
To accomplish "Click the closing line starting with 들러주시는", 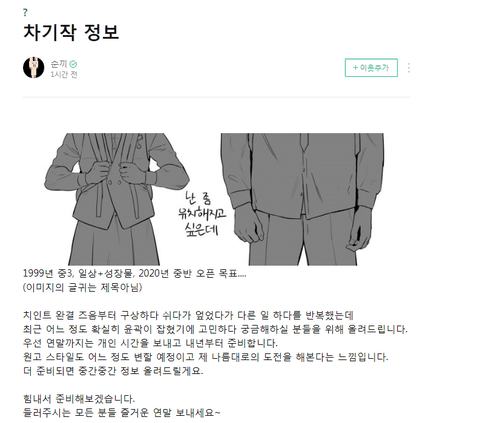I will [122, 413].
